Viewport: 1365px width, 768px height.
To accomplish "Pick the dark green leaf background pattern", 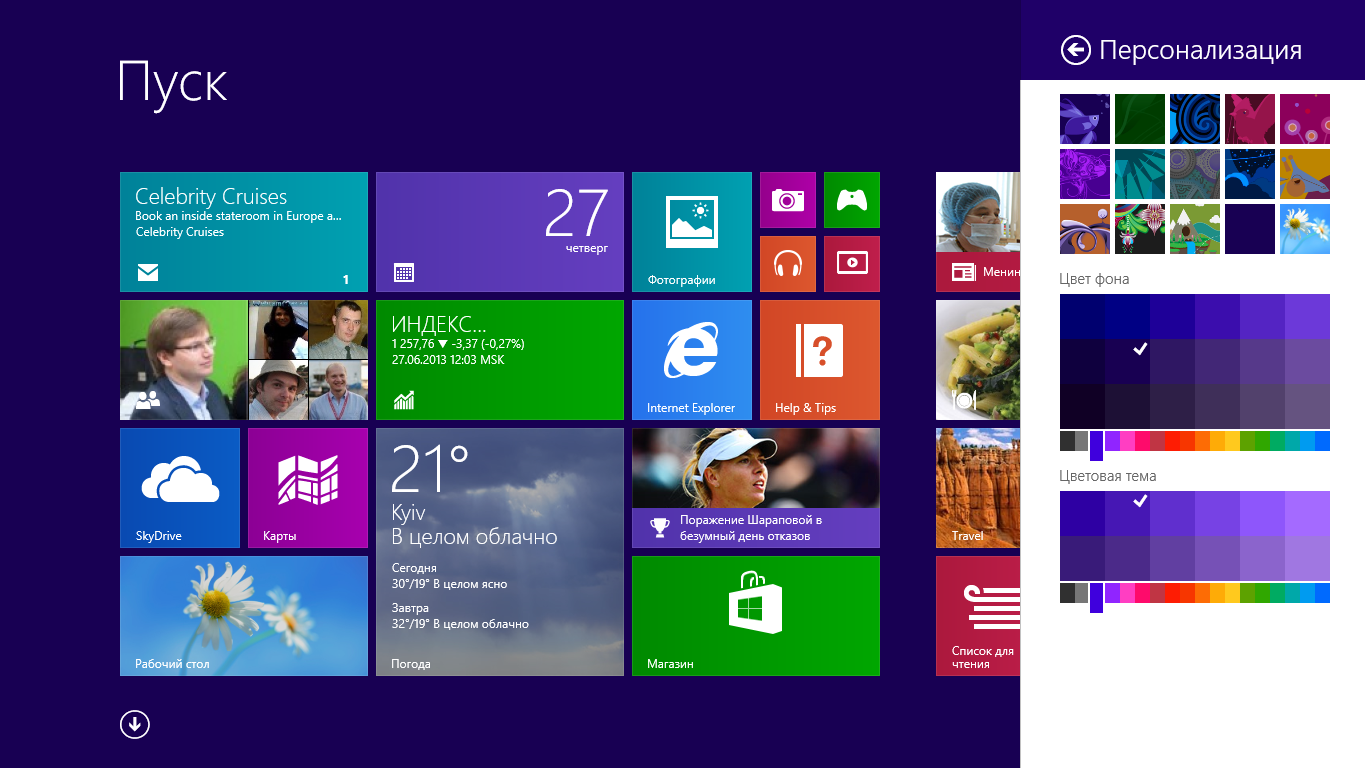I will coord(1140,119).
